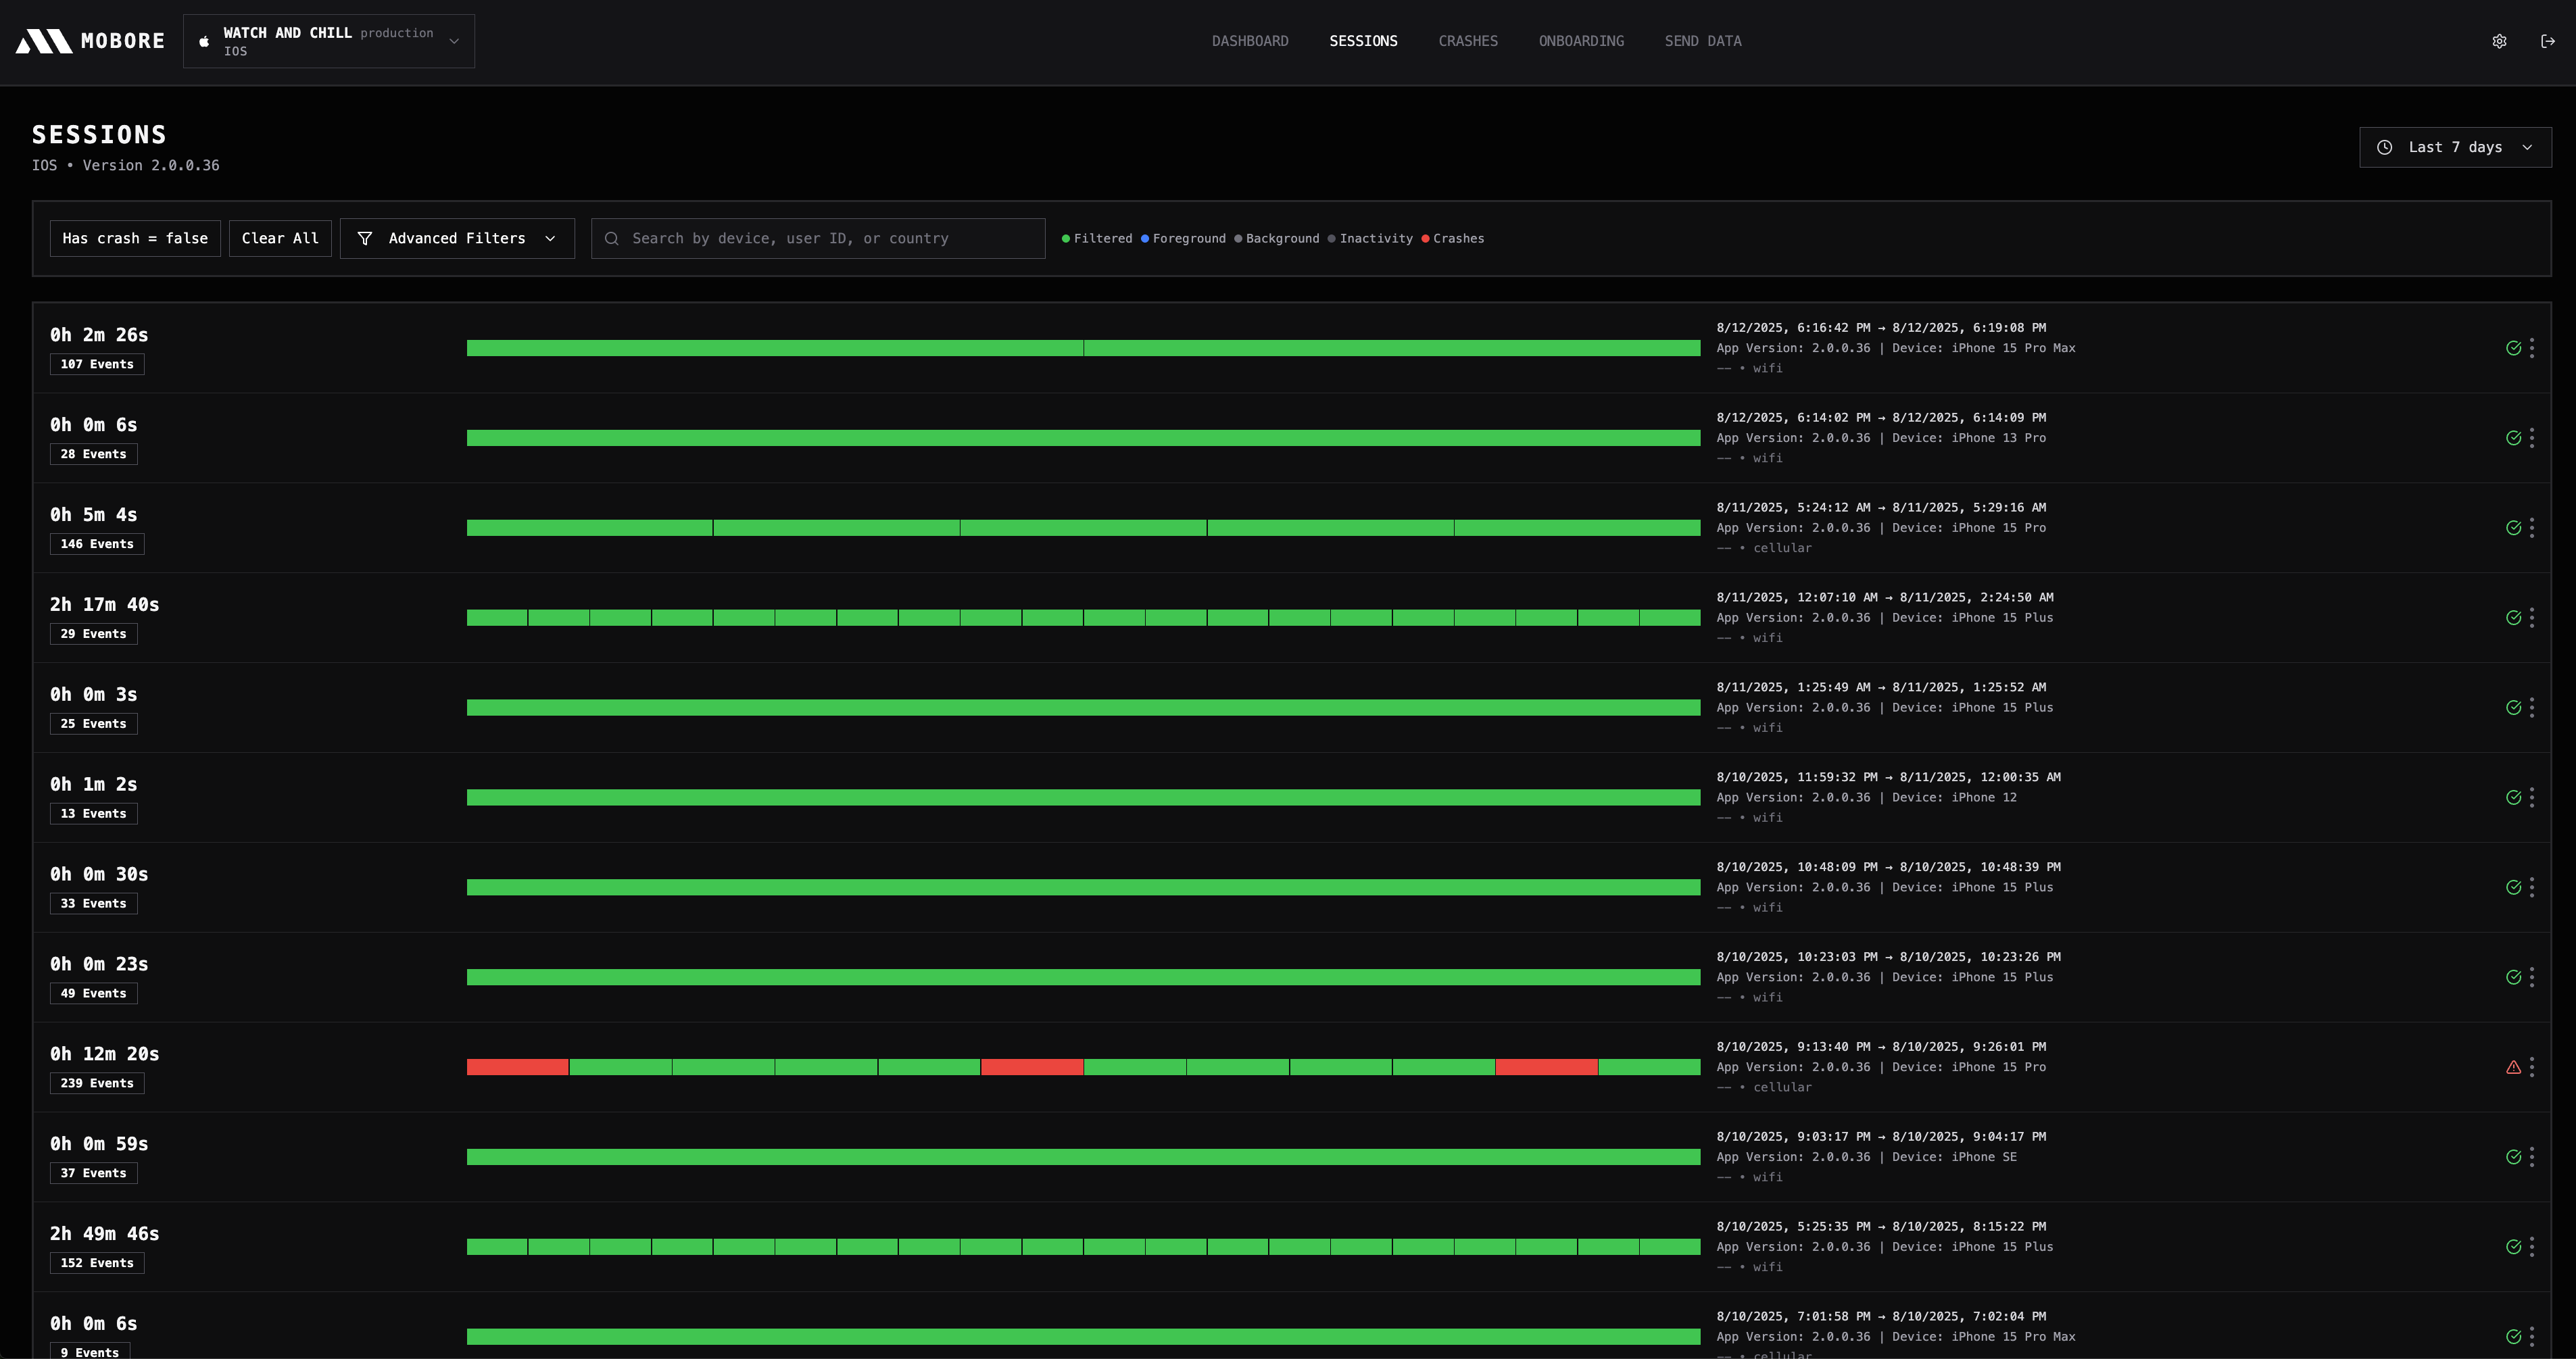Open more options for 33 Events session
This screenshot has width=2576, height=1359.
(2532, 887)
